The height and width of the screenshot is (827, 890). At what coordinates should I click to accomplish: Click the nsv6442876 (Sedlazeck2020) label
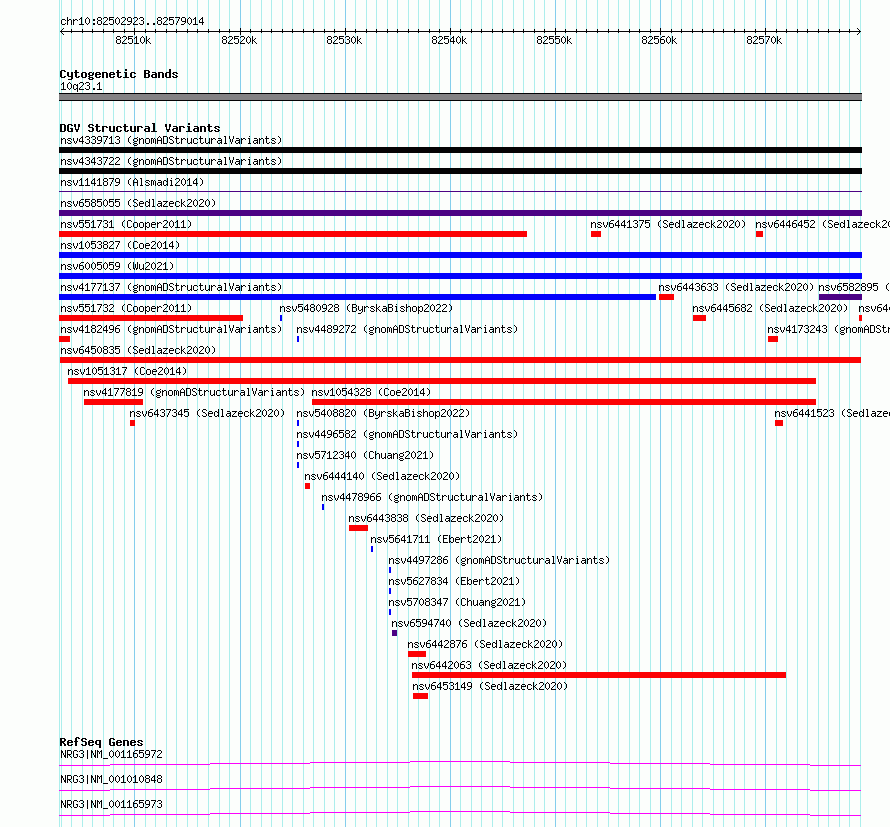click(x=485, y=644)
